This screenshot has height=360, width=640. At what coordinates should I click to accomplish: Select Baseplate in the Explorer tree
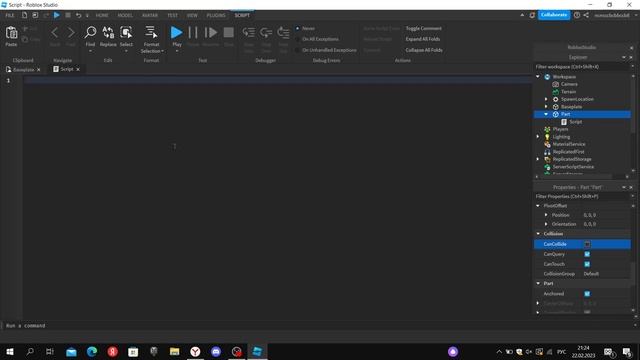[571, 107]
